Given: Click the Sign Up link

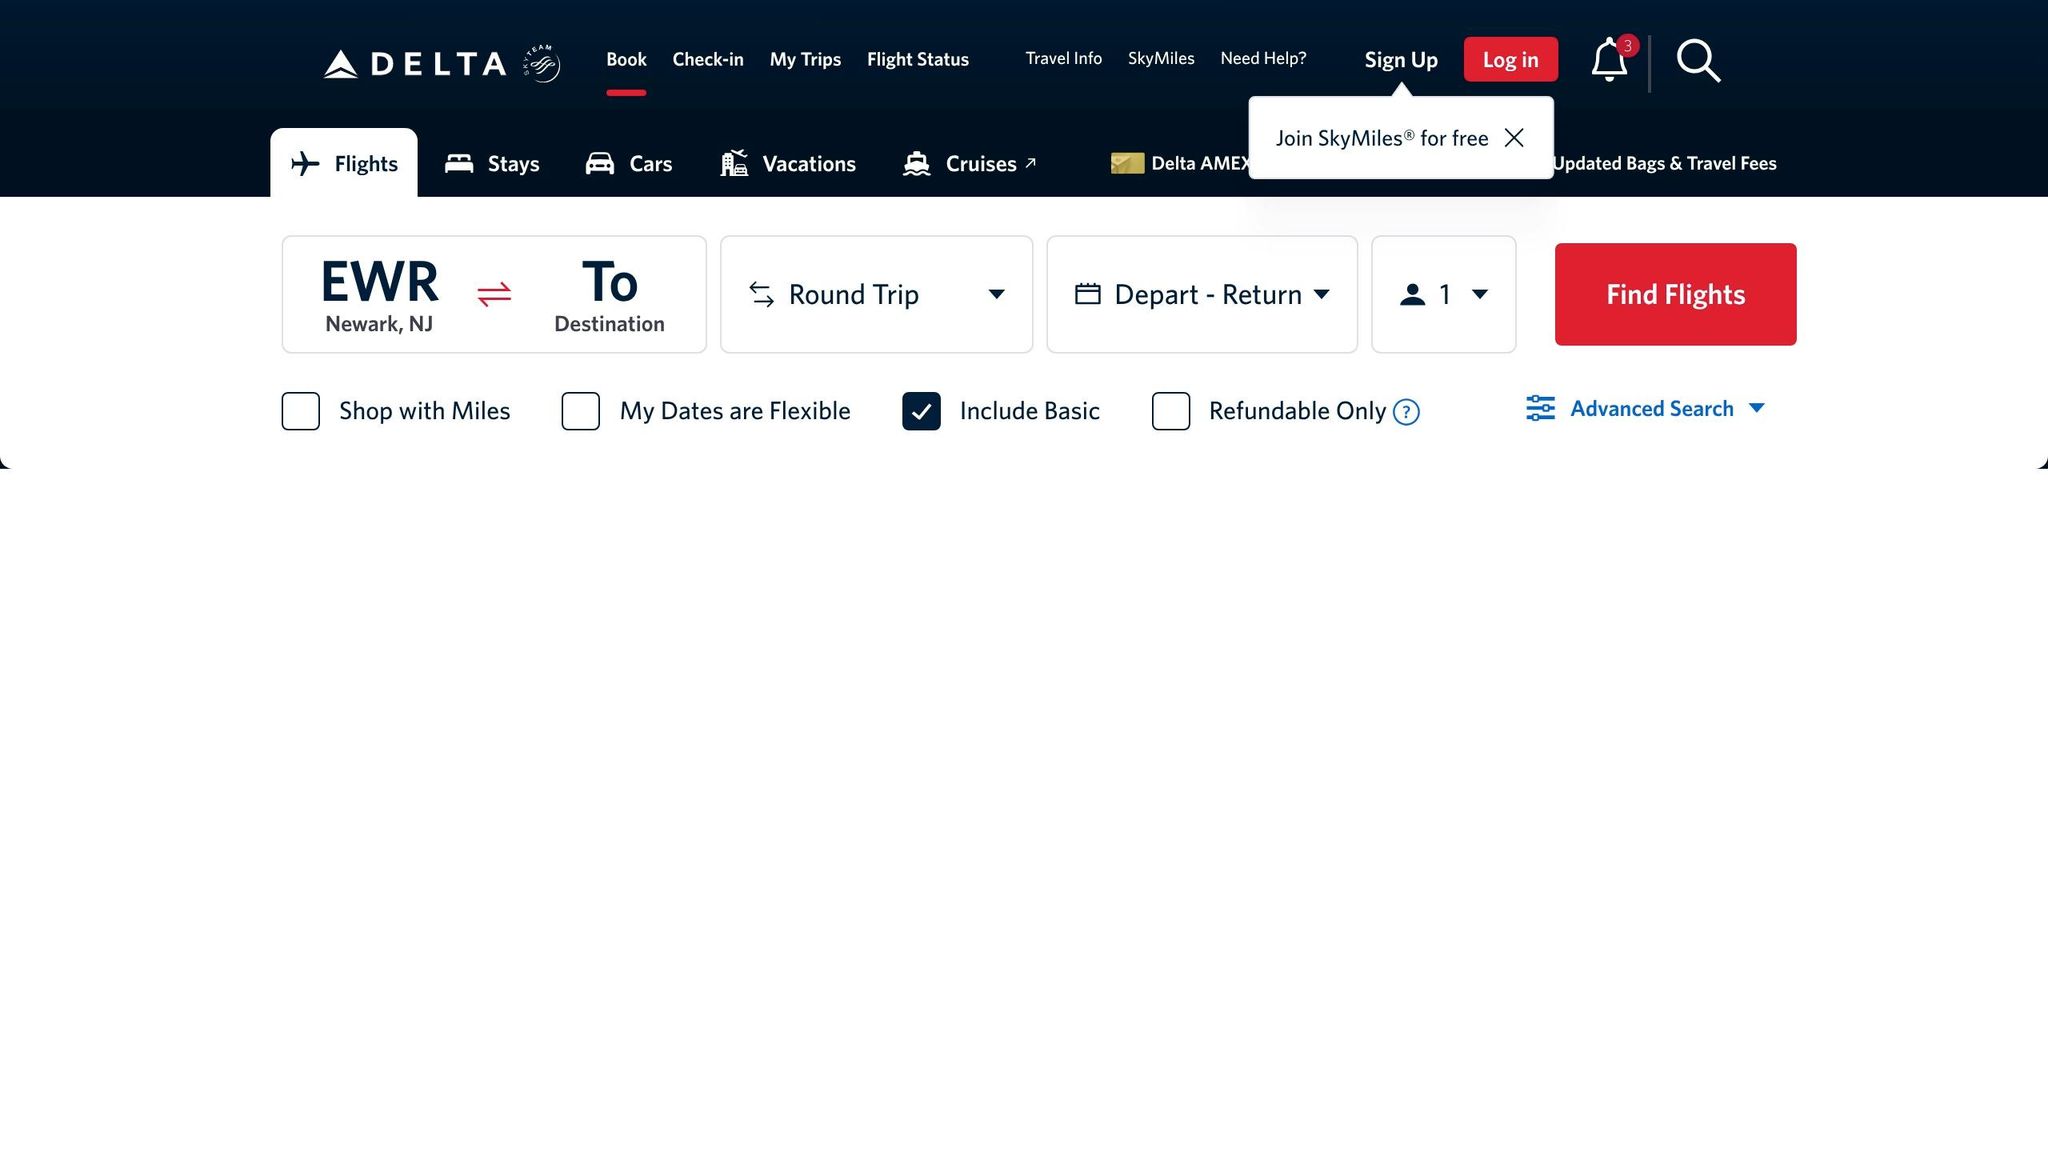Looking at the screenshot, I should [x=1401, y=60].
